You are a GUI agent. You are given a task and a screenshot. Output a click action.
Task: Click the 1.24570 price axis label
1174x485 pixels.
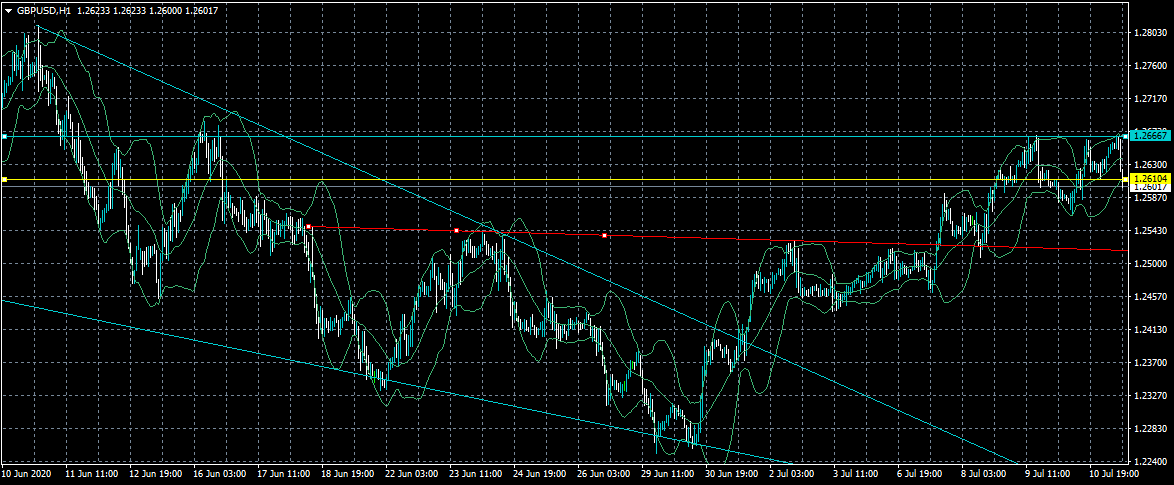1150,296
